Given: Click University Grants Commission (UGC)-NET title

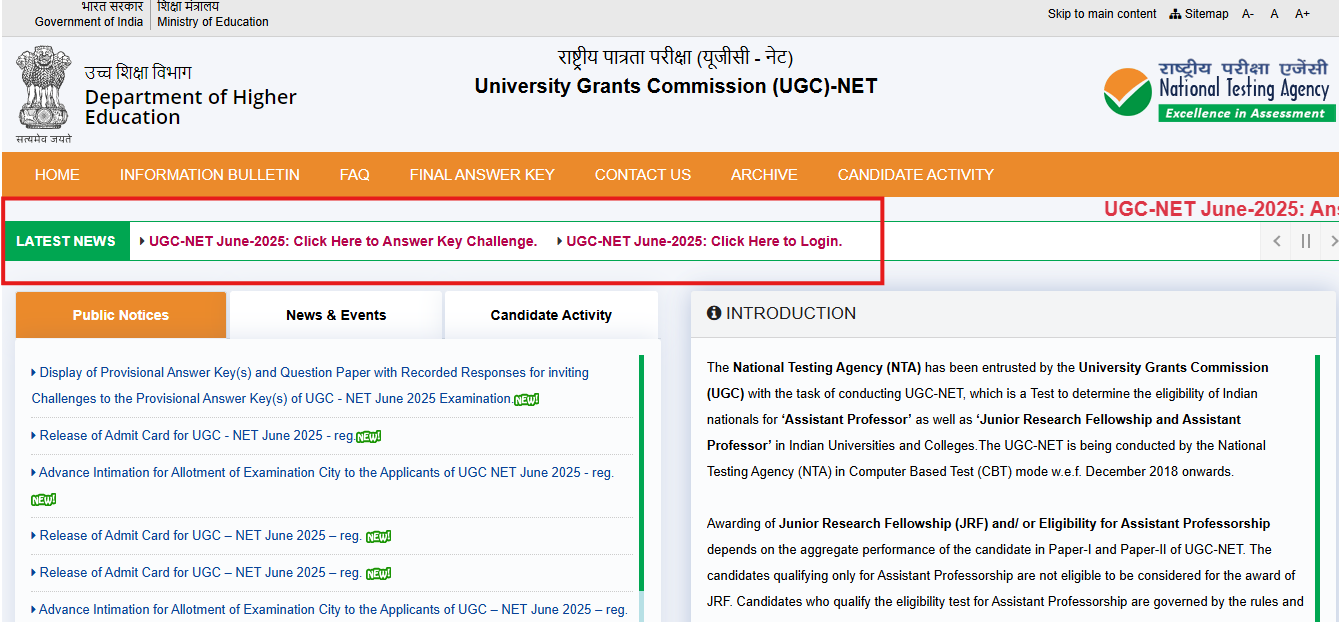Looking at the screenshot, I should coord(676,86).
